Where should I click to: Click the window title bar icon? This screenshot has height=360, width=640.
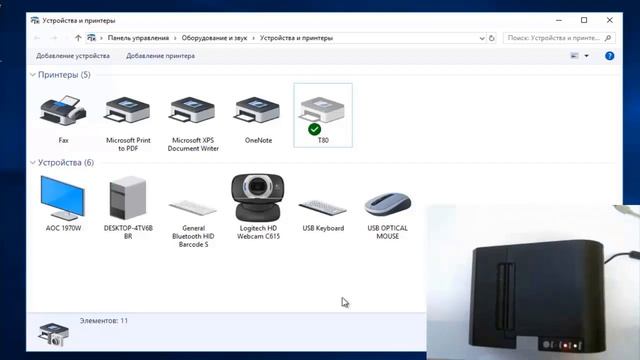point(35,20)
